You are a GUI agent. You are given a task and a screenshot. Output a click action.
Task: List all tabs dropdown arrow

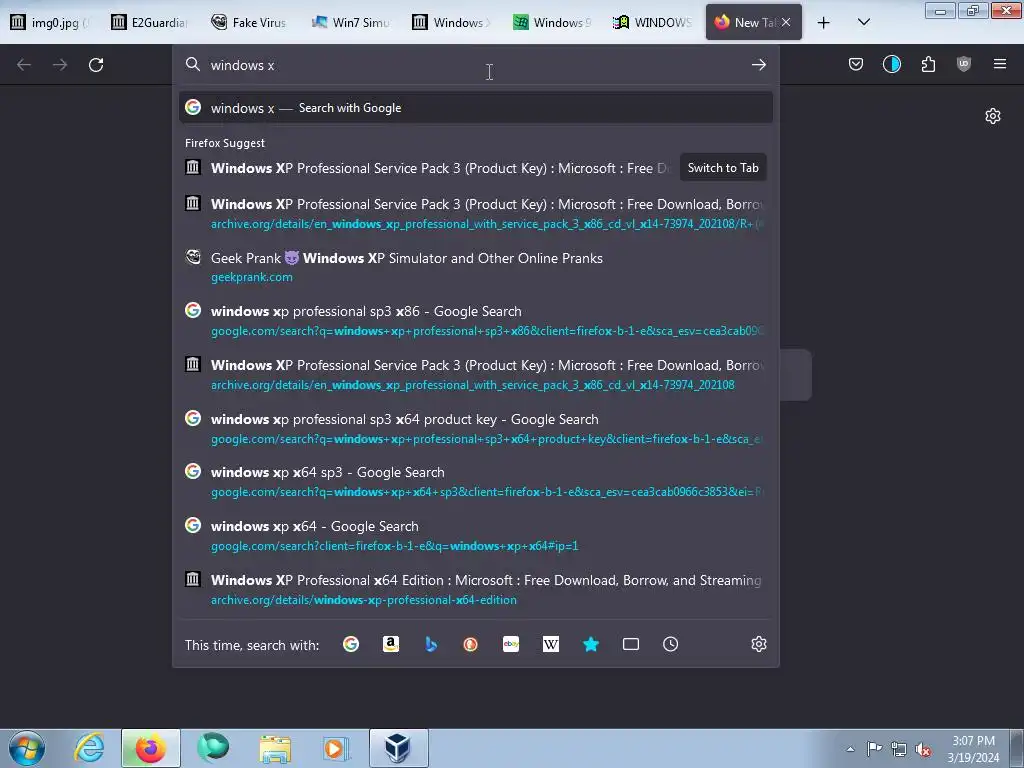863,22
